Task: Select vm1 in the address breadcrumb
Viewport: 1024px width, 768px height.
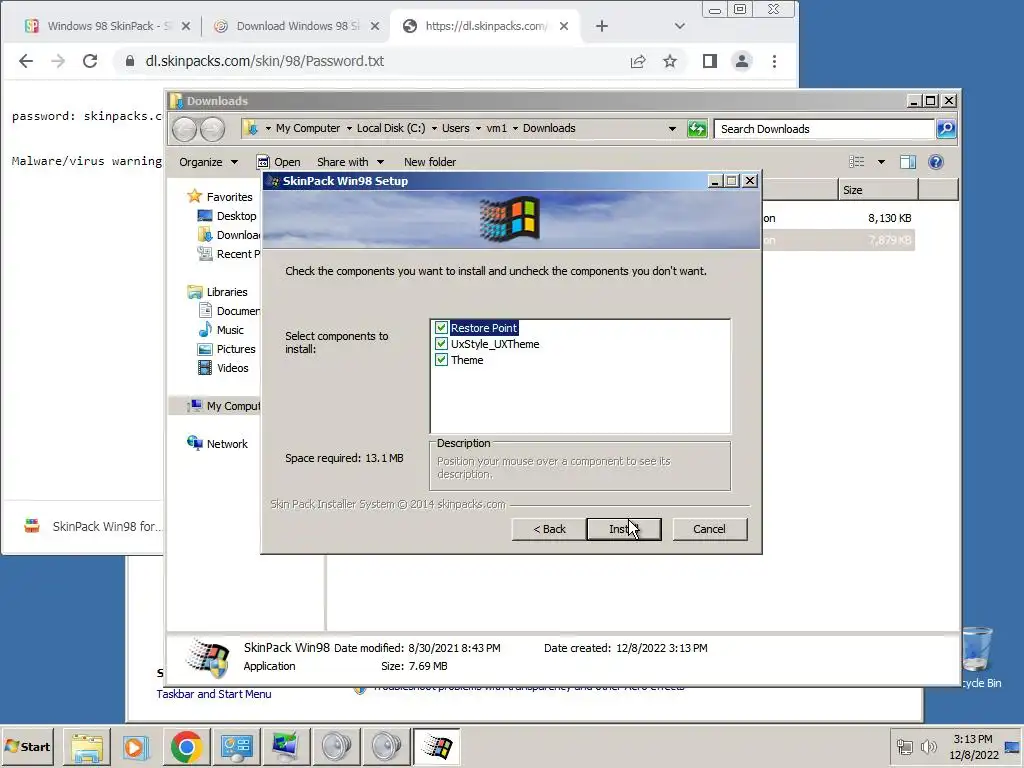Action: click(x=496, y=128)
